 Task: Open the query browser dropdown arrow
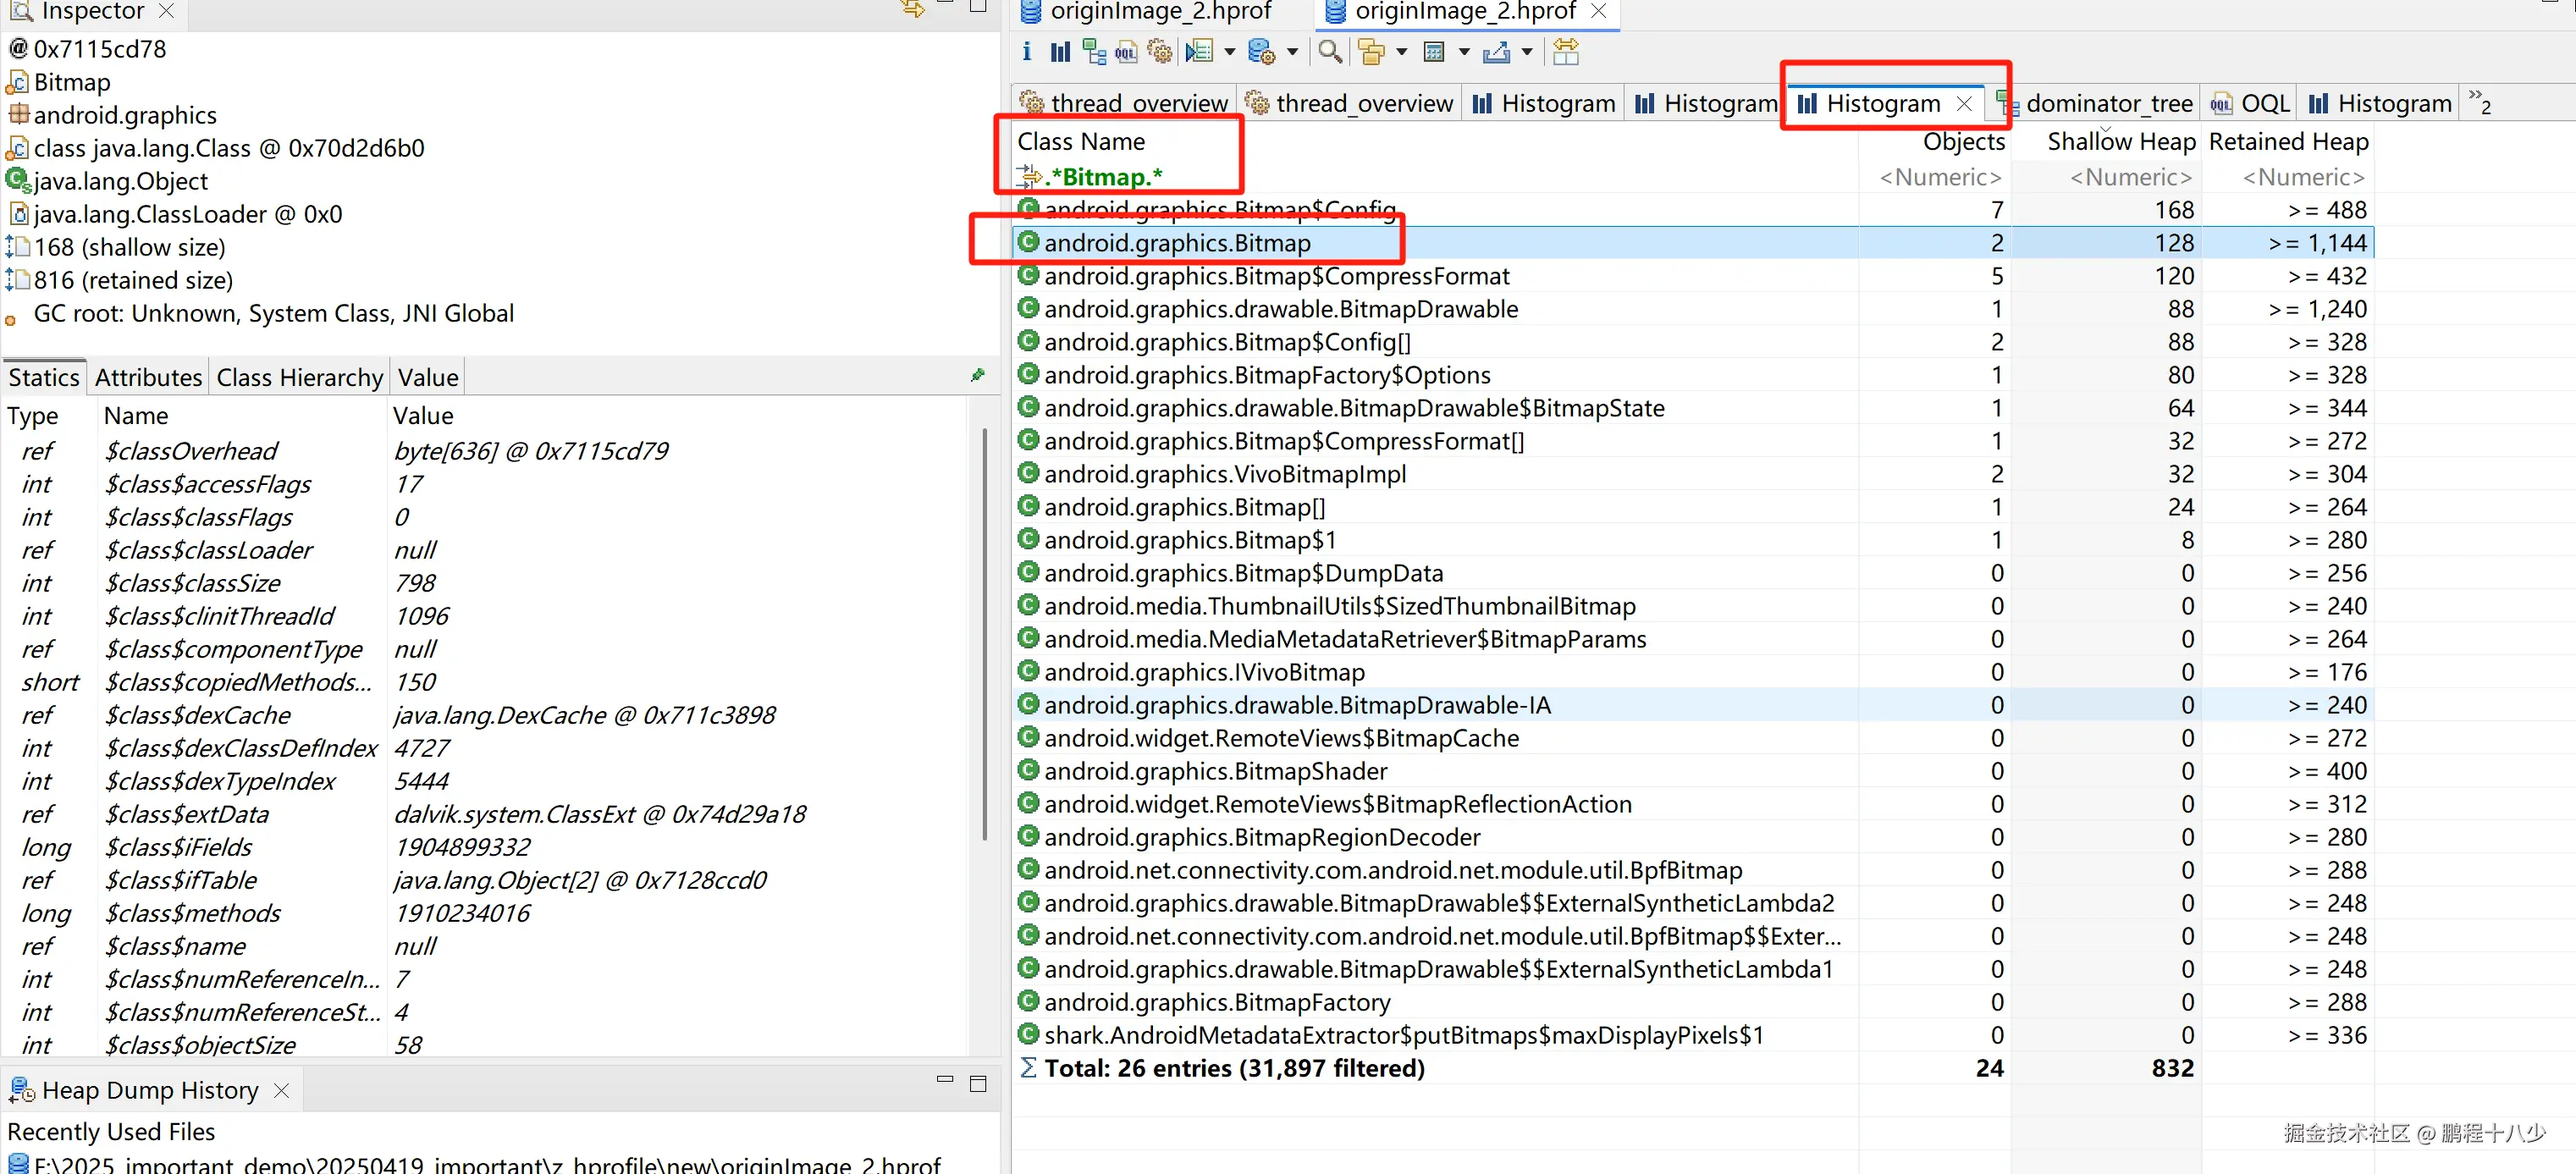coord(1293,51)
